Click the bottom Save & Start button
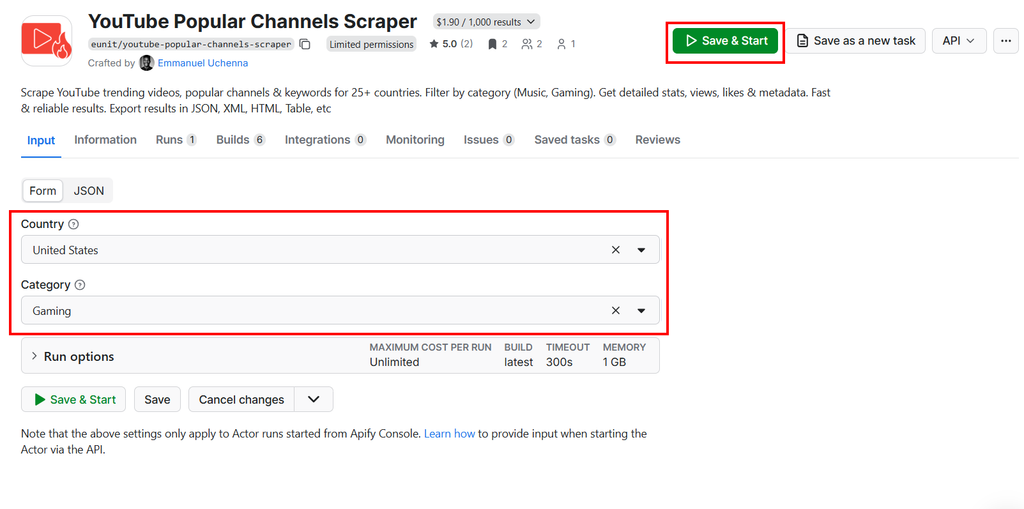Image resolution: width=1024 pixels, height=509 pixels. point(74,399)
